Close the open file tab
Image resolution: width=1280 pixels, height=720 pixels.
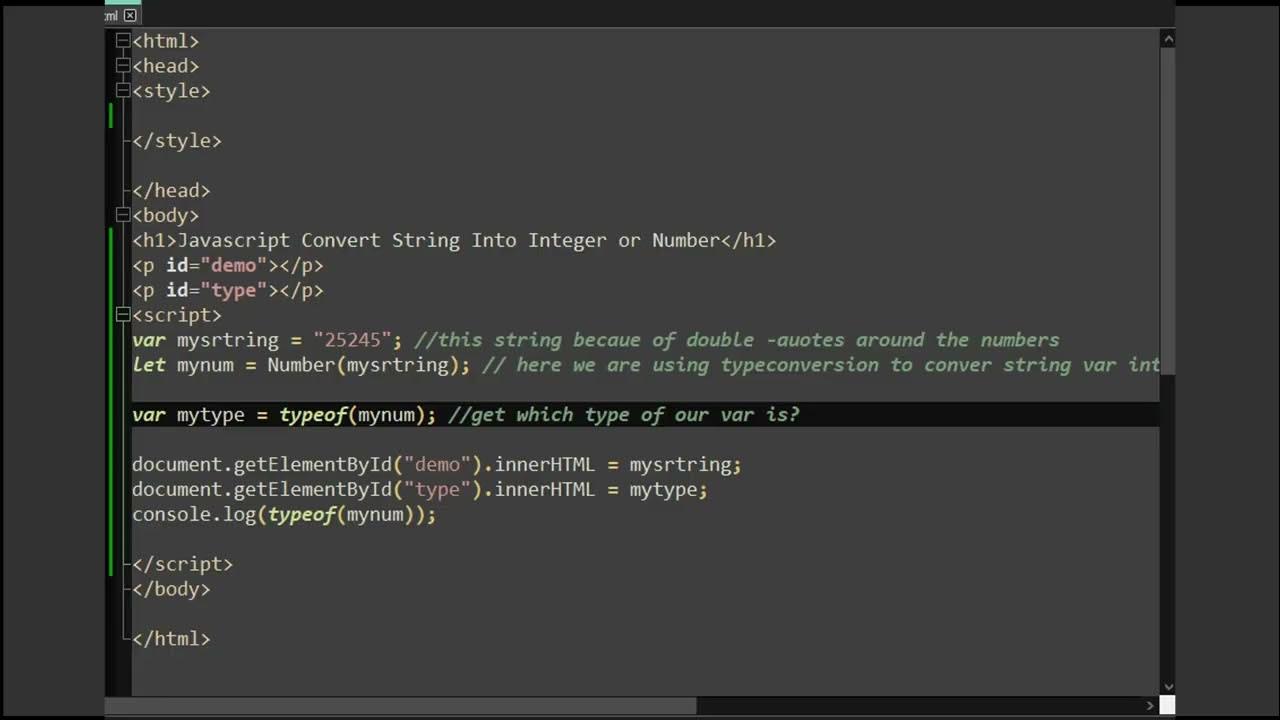130,15
